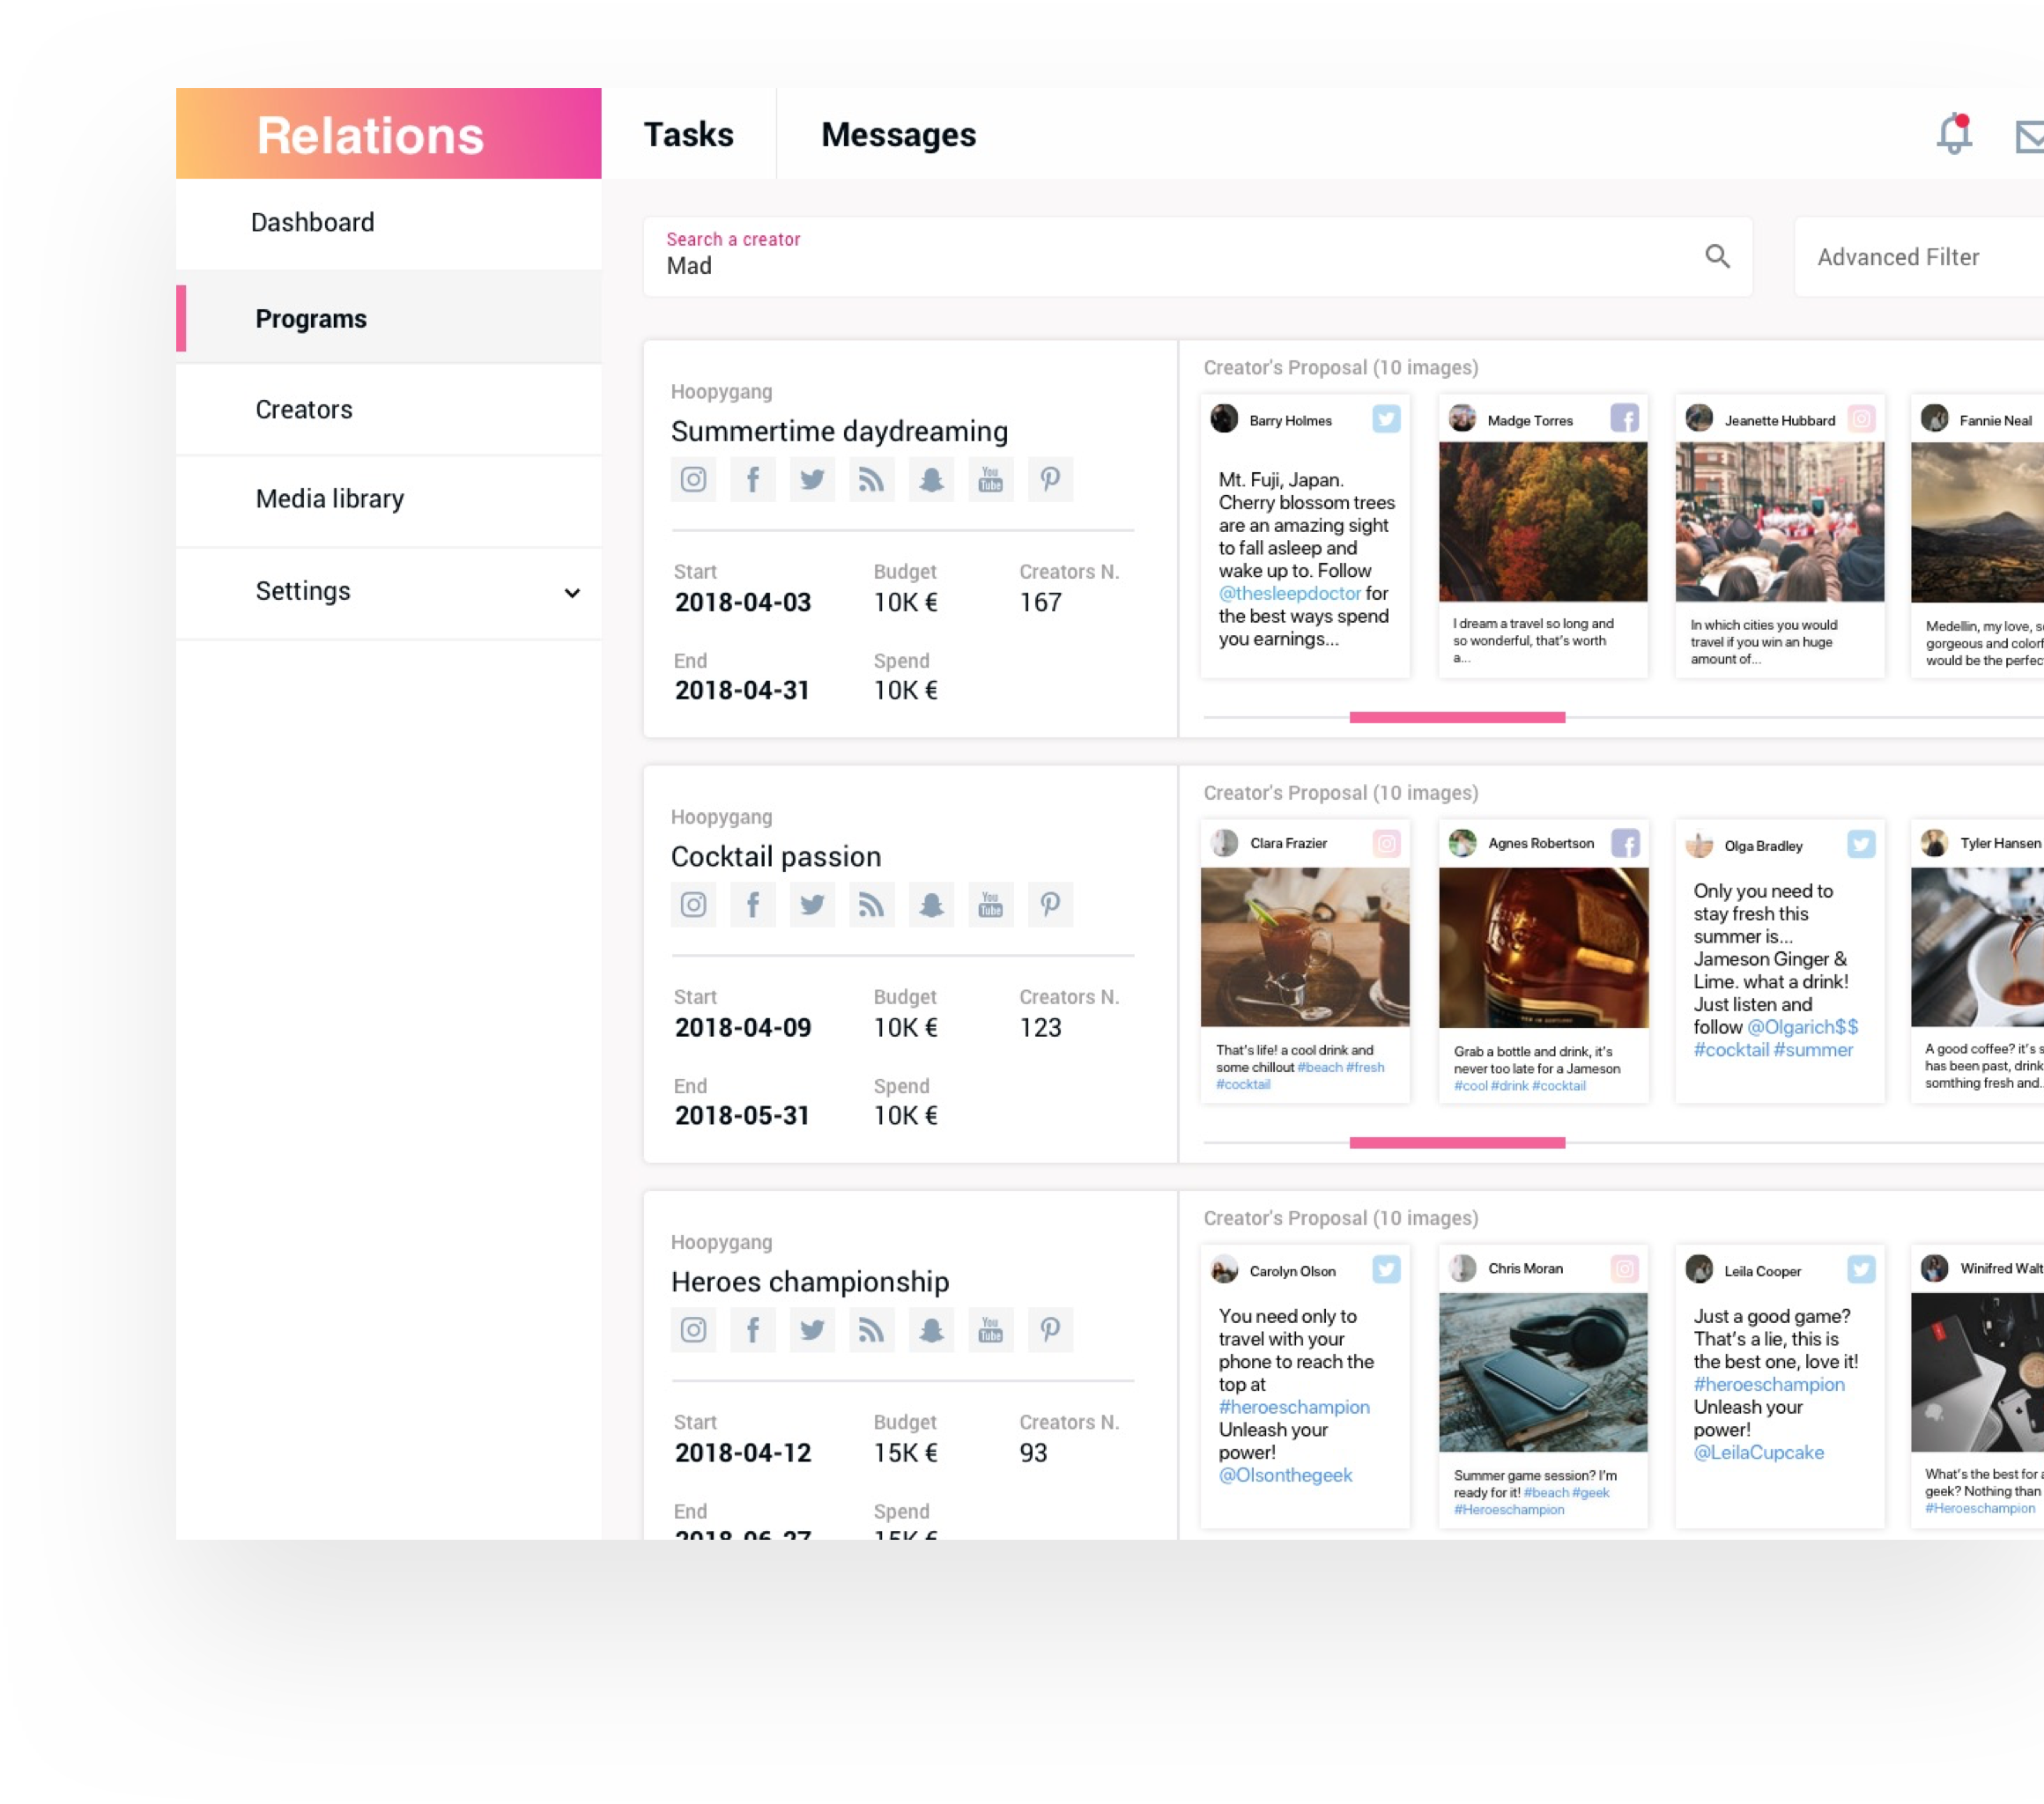Click the Relations logo header

pyautogui.click(x=370, y=135)
